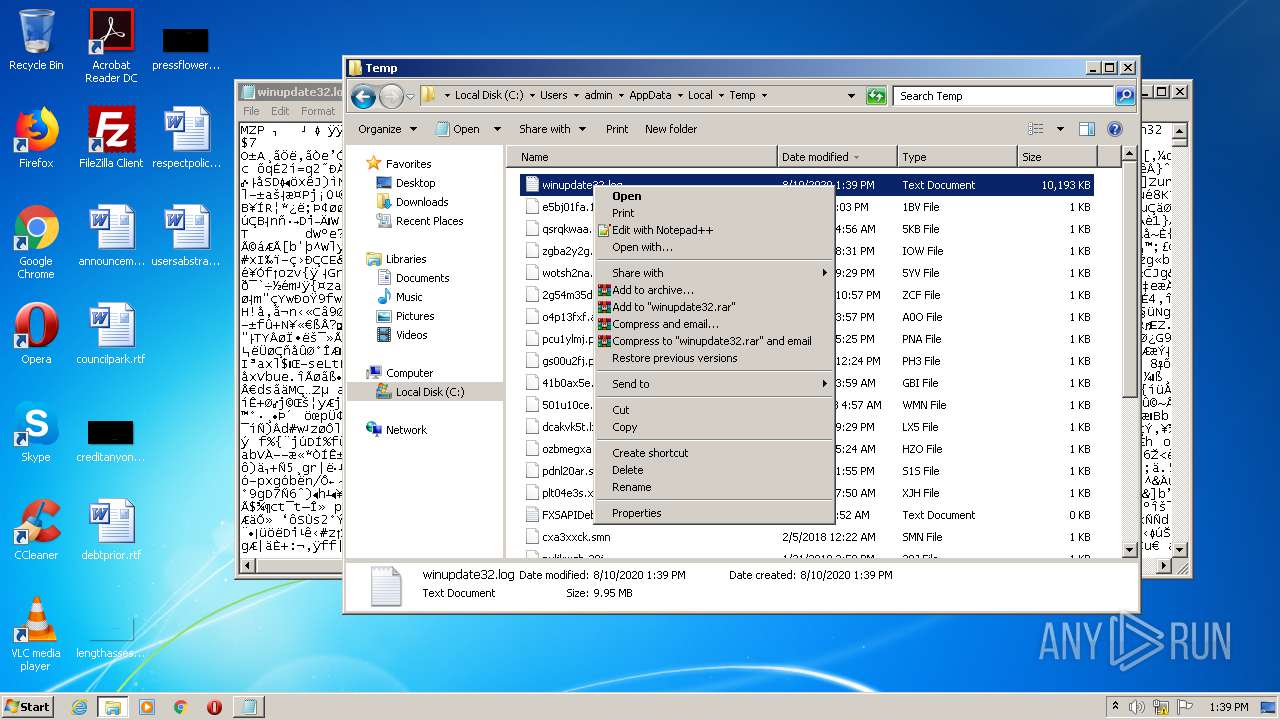The image size is (1280, 720).
Task: Open the Acrobat Reader DC desktop icon
Action: click(x=111, y=46)
